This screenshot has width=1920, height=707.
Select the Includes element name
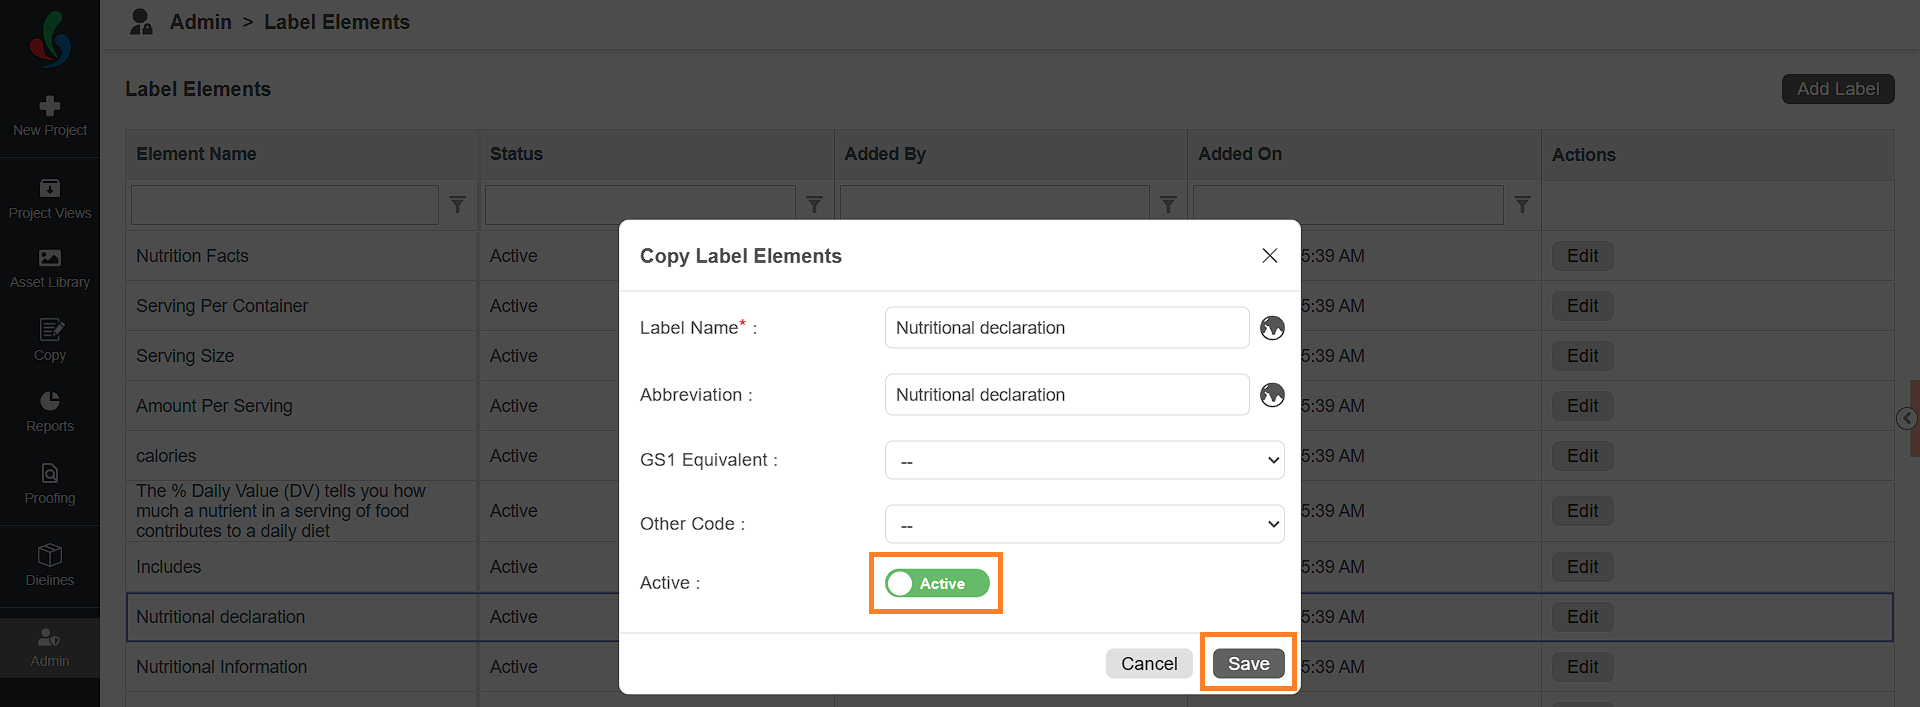168,567
